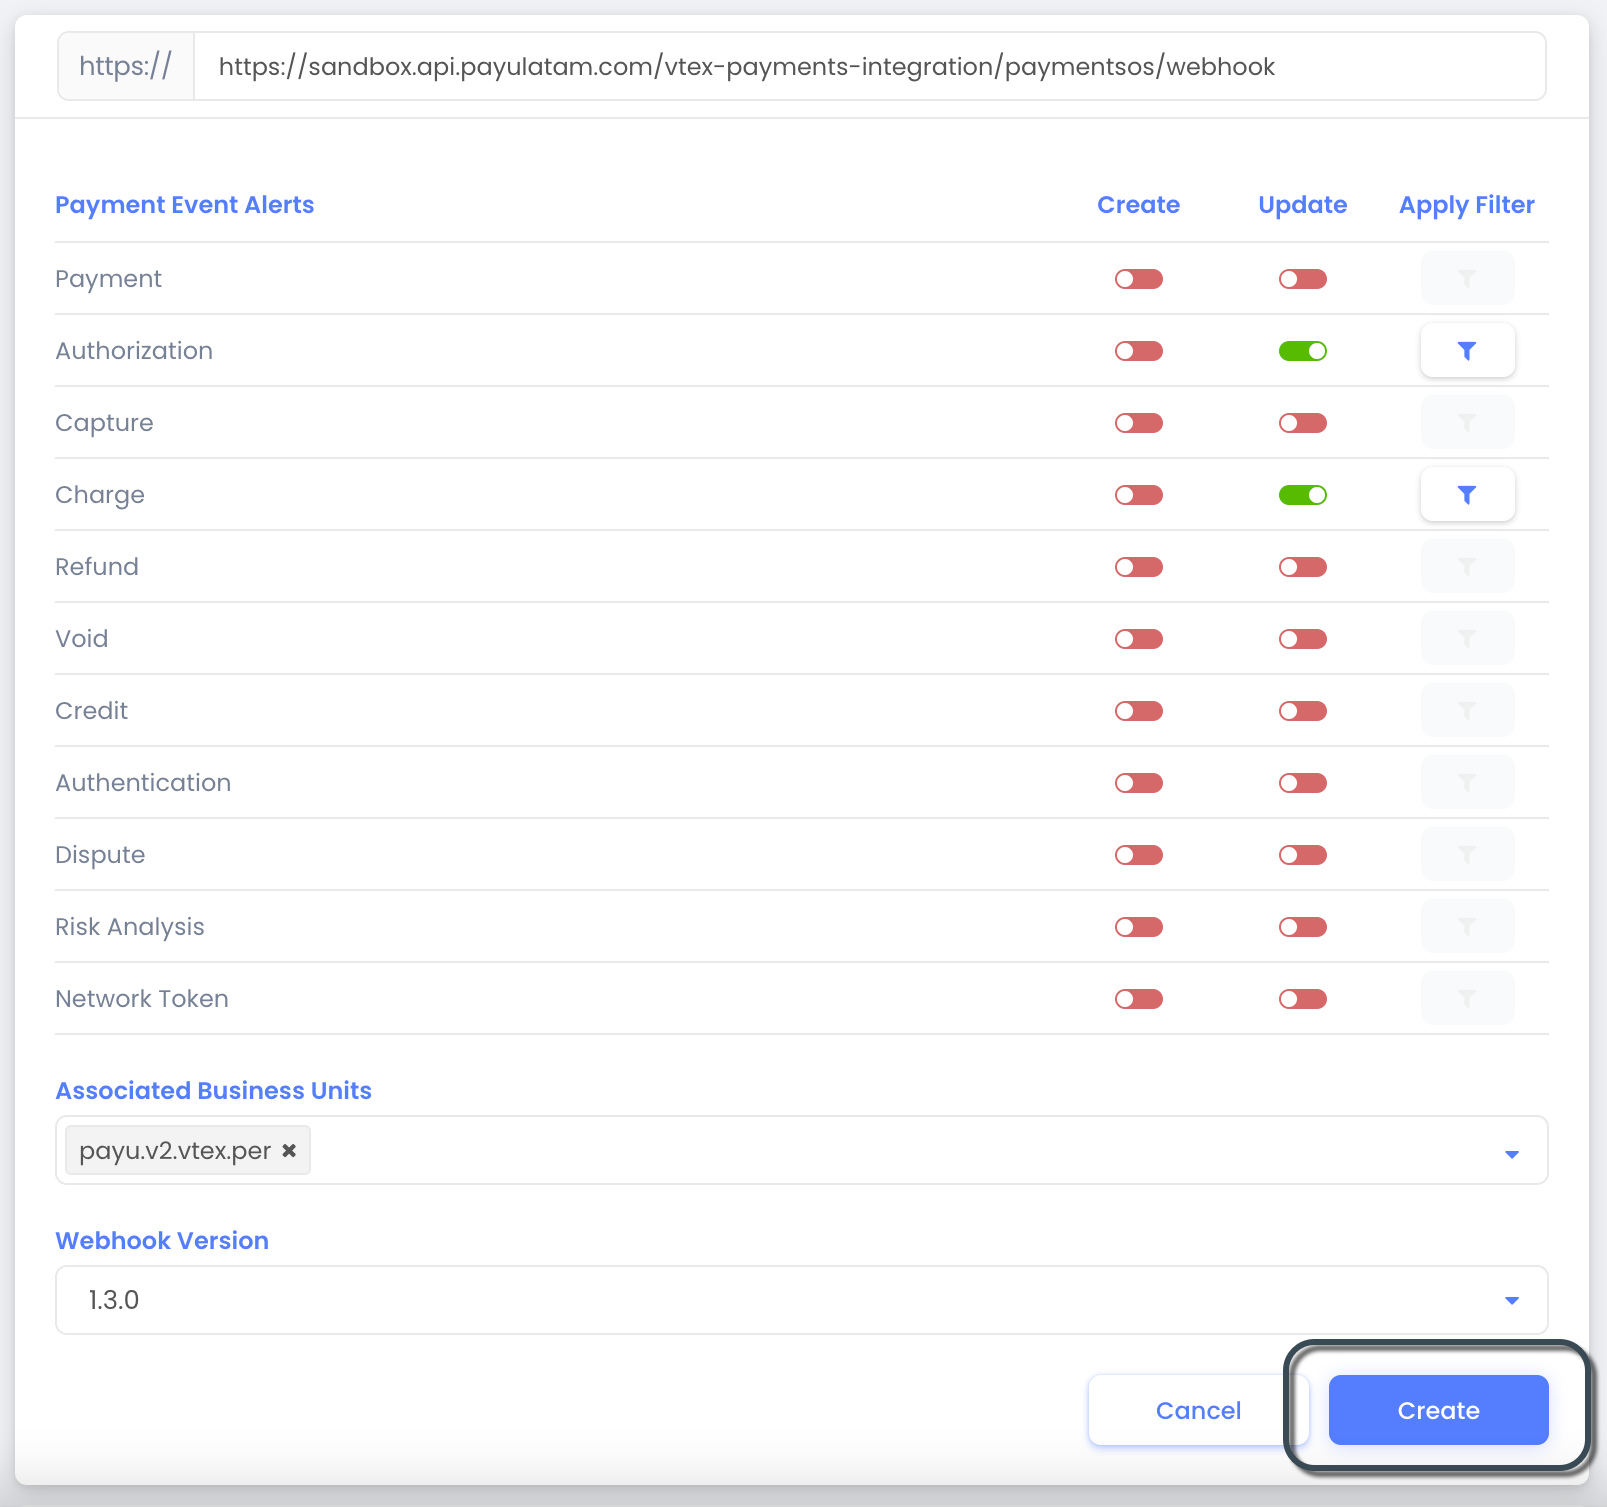
Task: Enable Create alert for Refund
Action: [1139, 567]
